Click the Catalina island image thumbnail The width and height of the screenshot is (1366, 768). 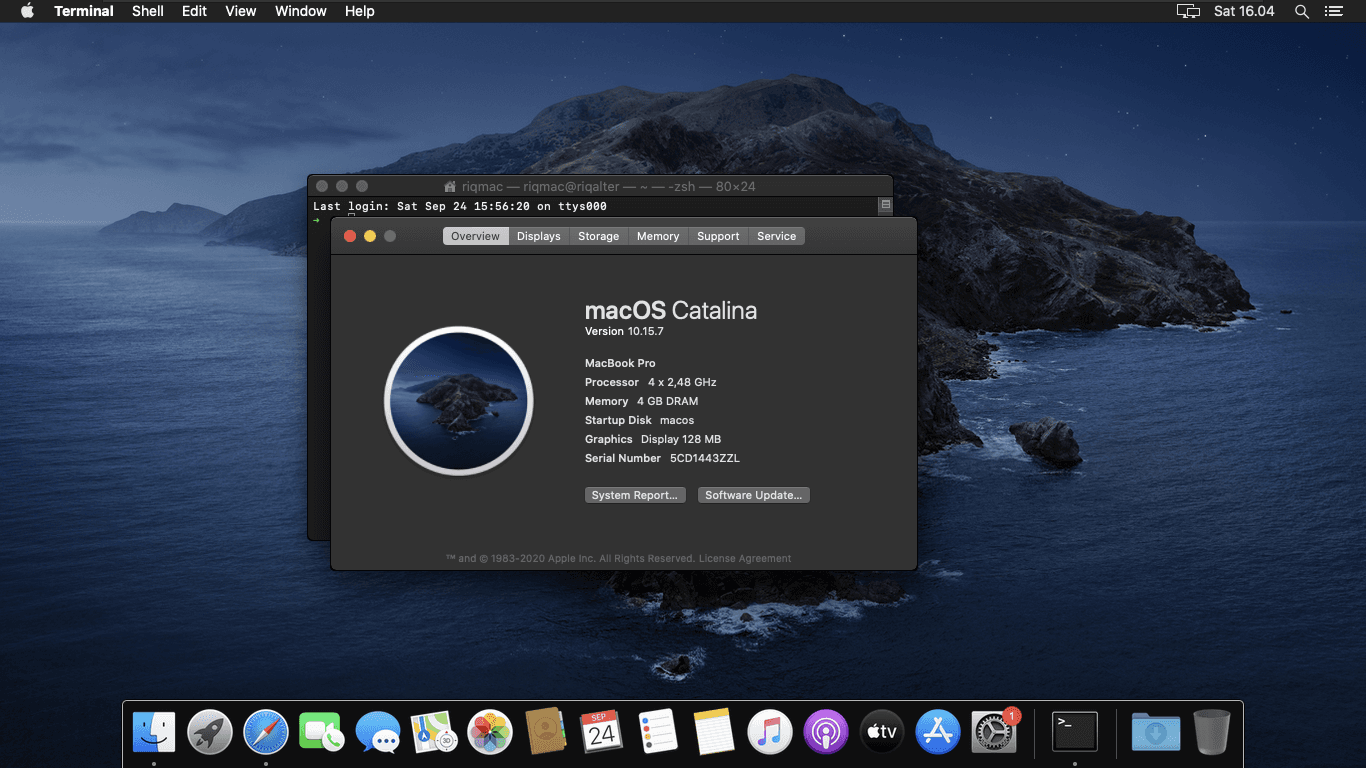pyautogui.click(x=459, y=401)
